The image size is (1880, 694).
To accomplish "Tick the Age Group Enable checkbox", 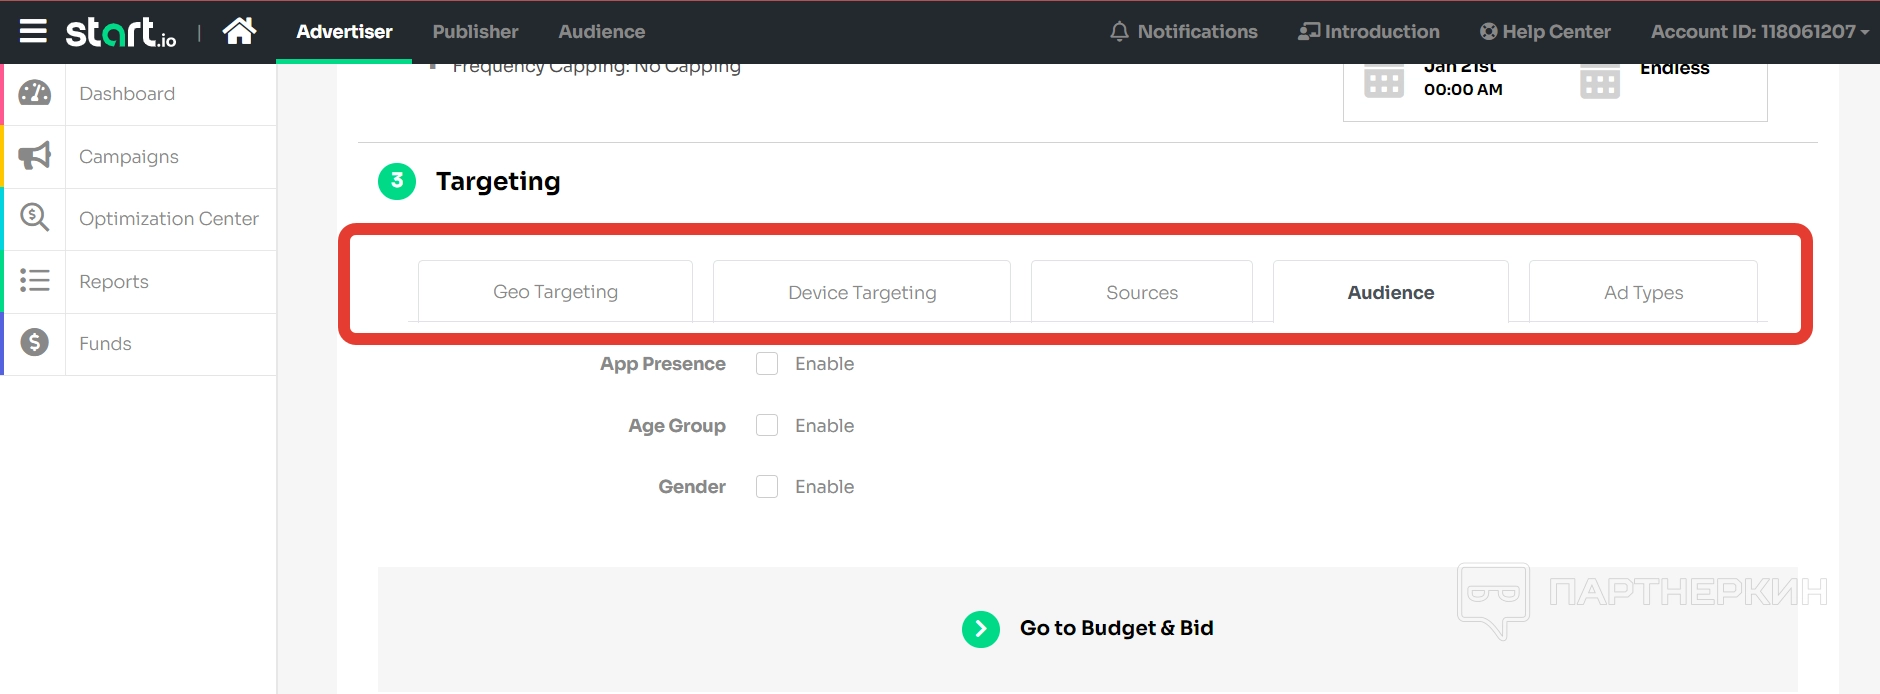I will coord(767,426).
